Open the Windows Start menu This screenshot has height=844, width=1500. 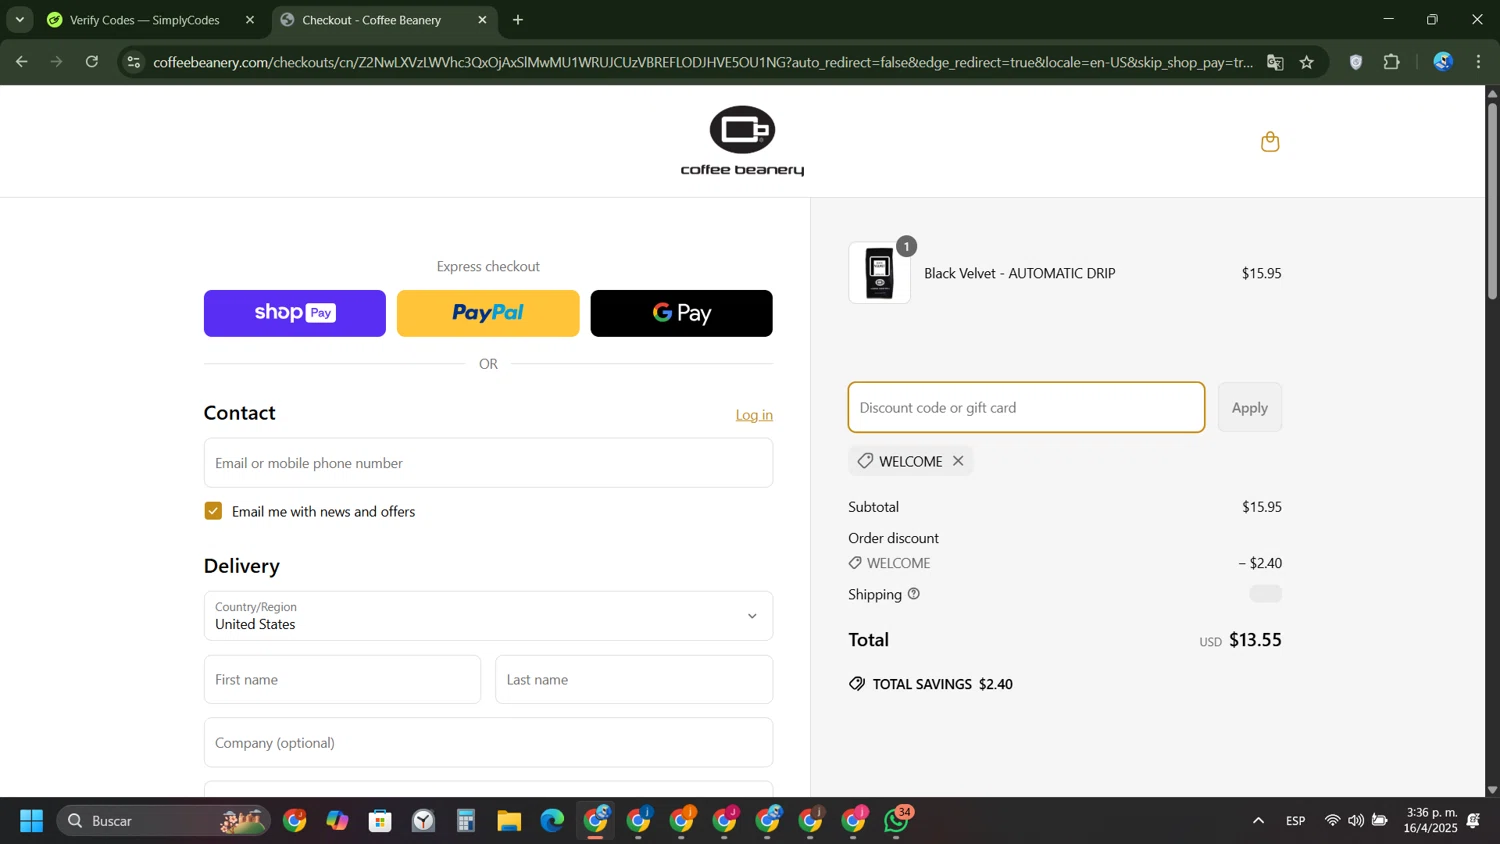(31, 821)
